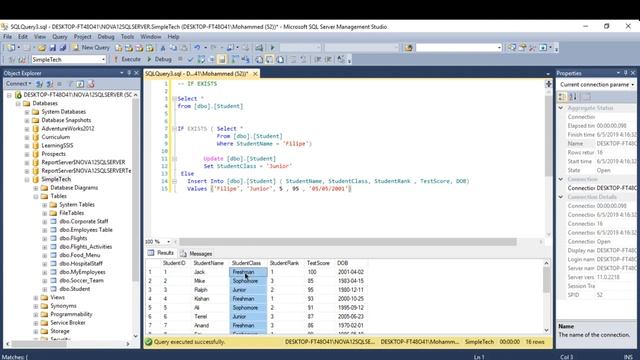
Task: Open Current connection parameters dropdown
Action: 632,84
